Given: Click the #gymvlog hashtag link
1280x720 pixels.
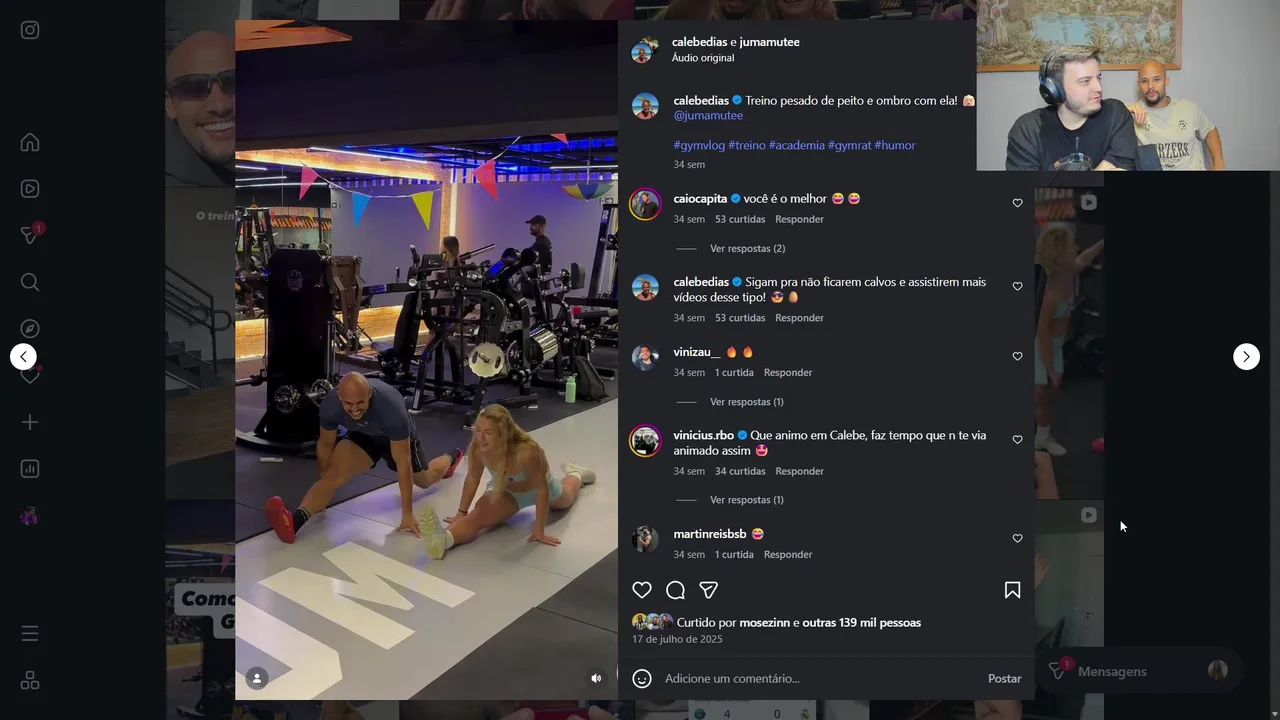Looking at the screenshot, I should [699, 145].
